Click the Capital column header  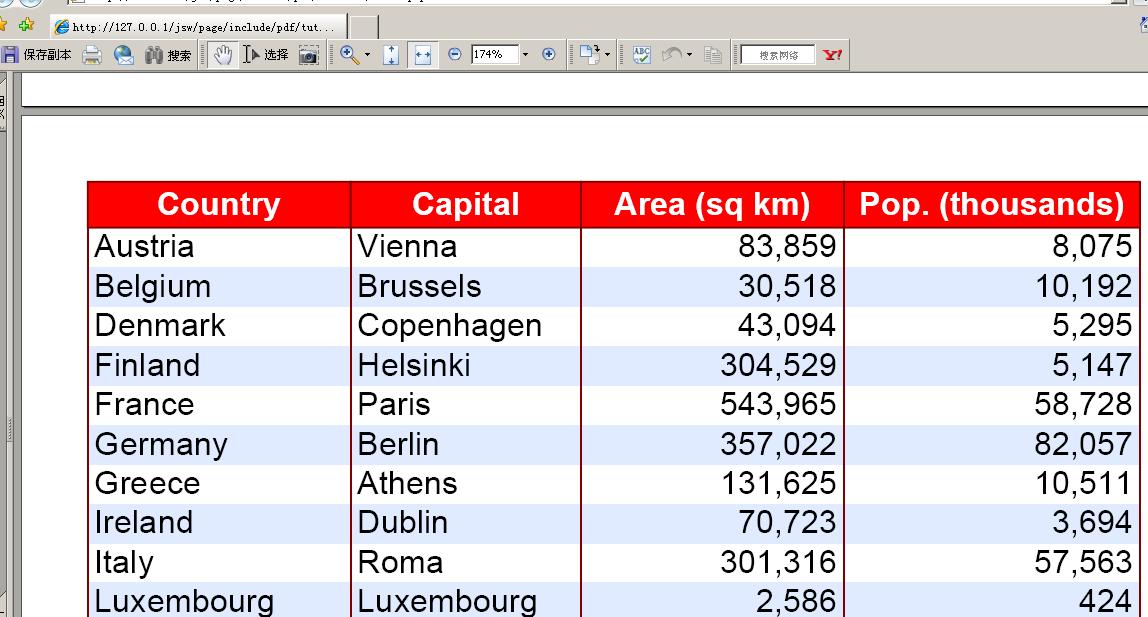(x=466, y=204)
